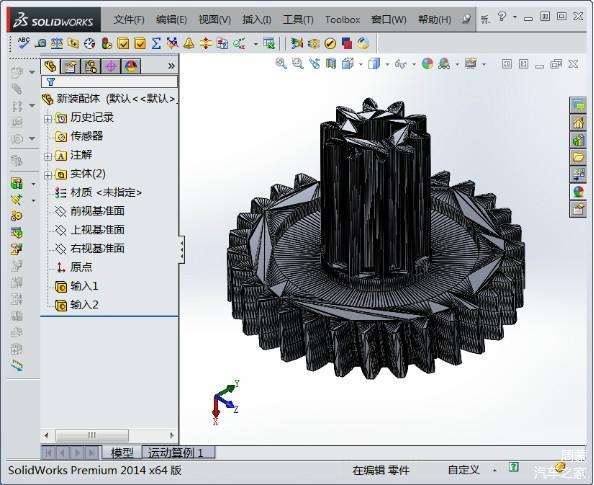Click the feature tree horizontal scrollbar thumb

[x=92, y=435]
